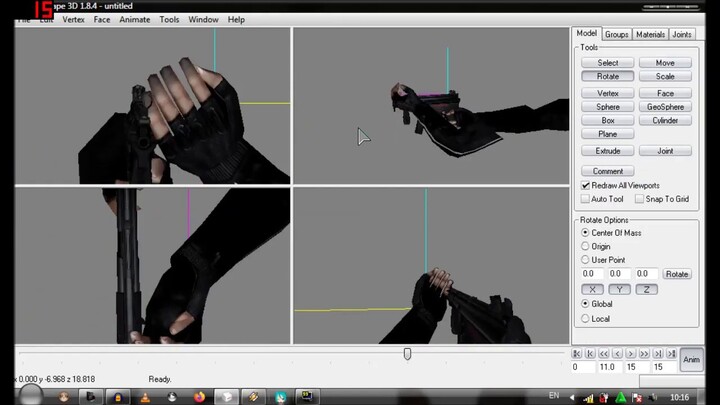The width and height of the screenshot is (720, 405).
Task: Select the Center Of Mass radio option
Action: [x=585, y=233]
